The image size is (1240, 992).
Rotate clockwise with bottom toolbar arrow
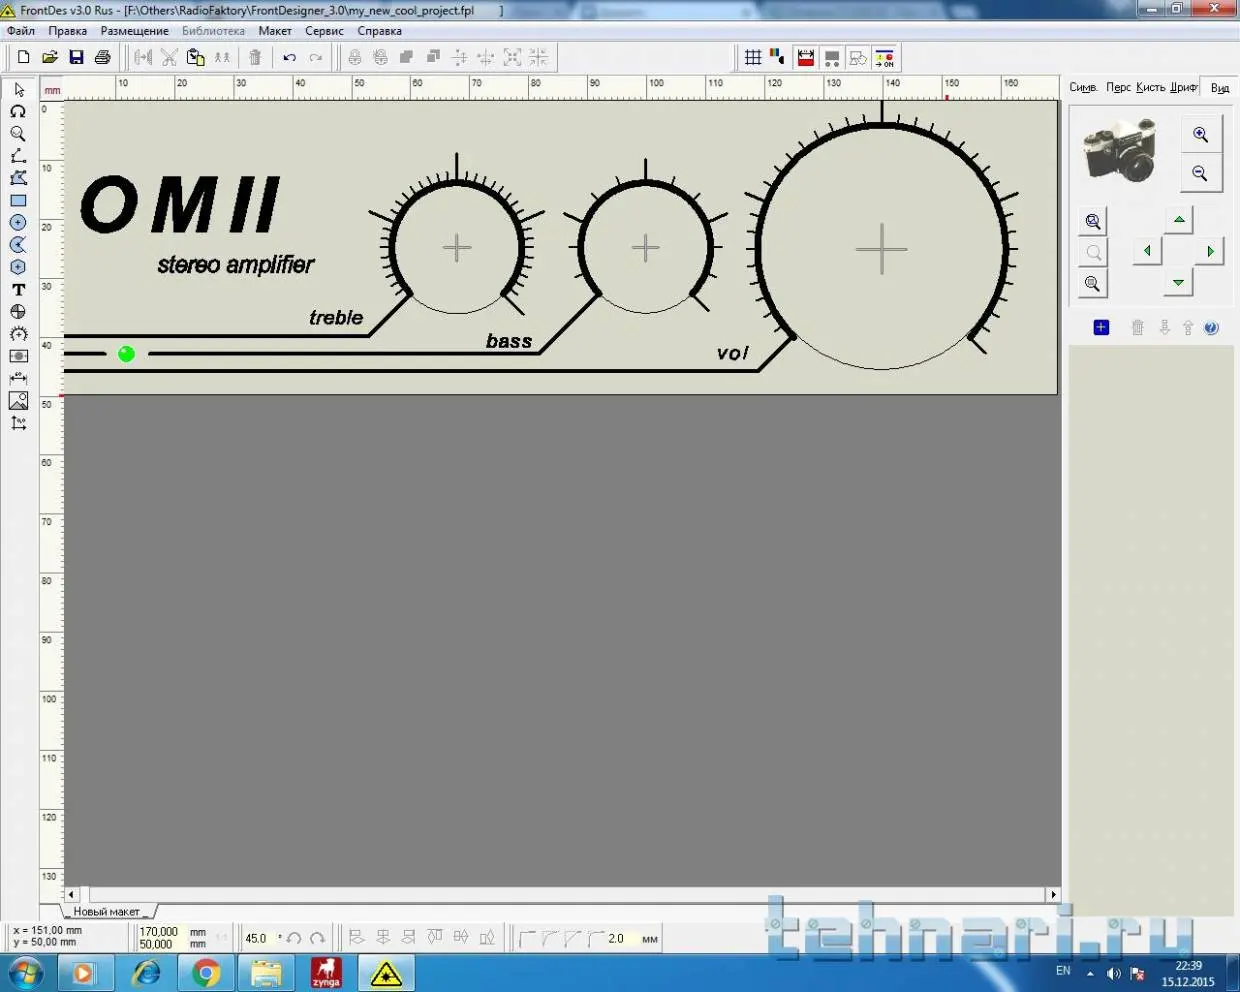pos(317,938)
